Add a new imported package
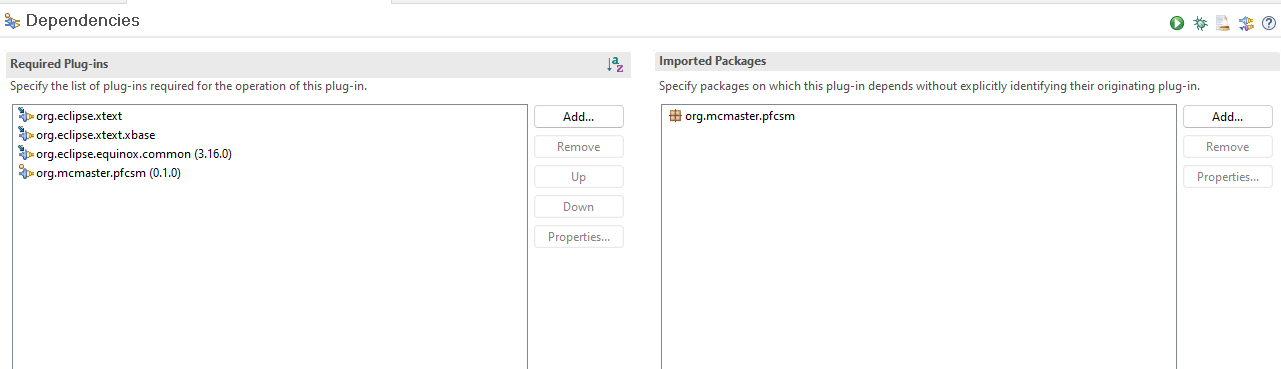Viewport: 1281px width, 369px height. pyautogui.click(x=1228, y=116)
